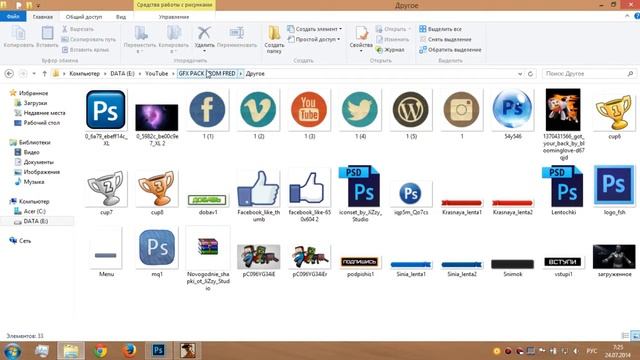Screen dimensions: 640x360
Task: Refresh the folder view
Action: 530,74
